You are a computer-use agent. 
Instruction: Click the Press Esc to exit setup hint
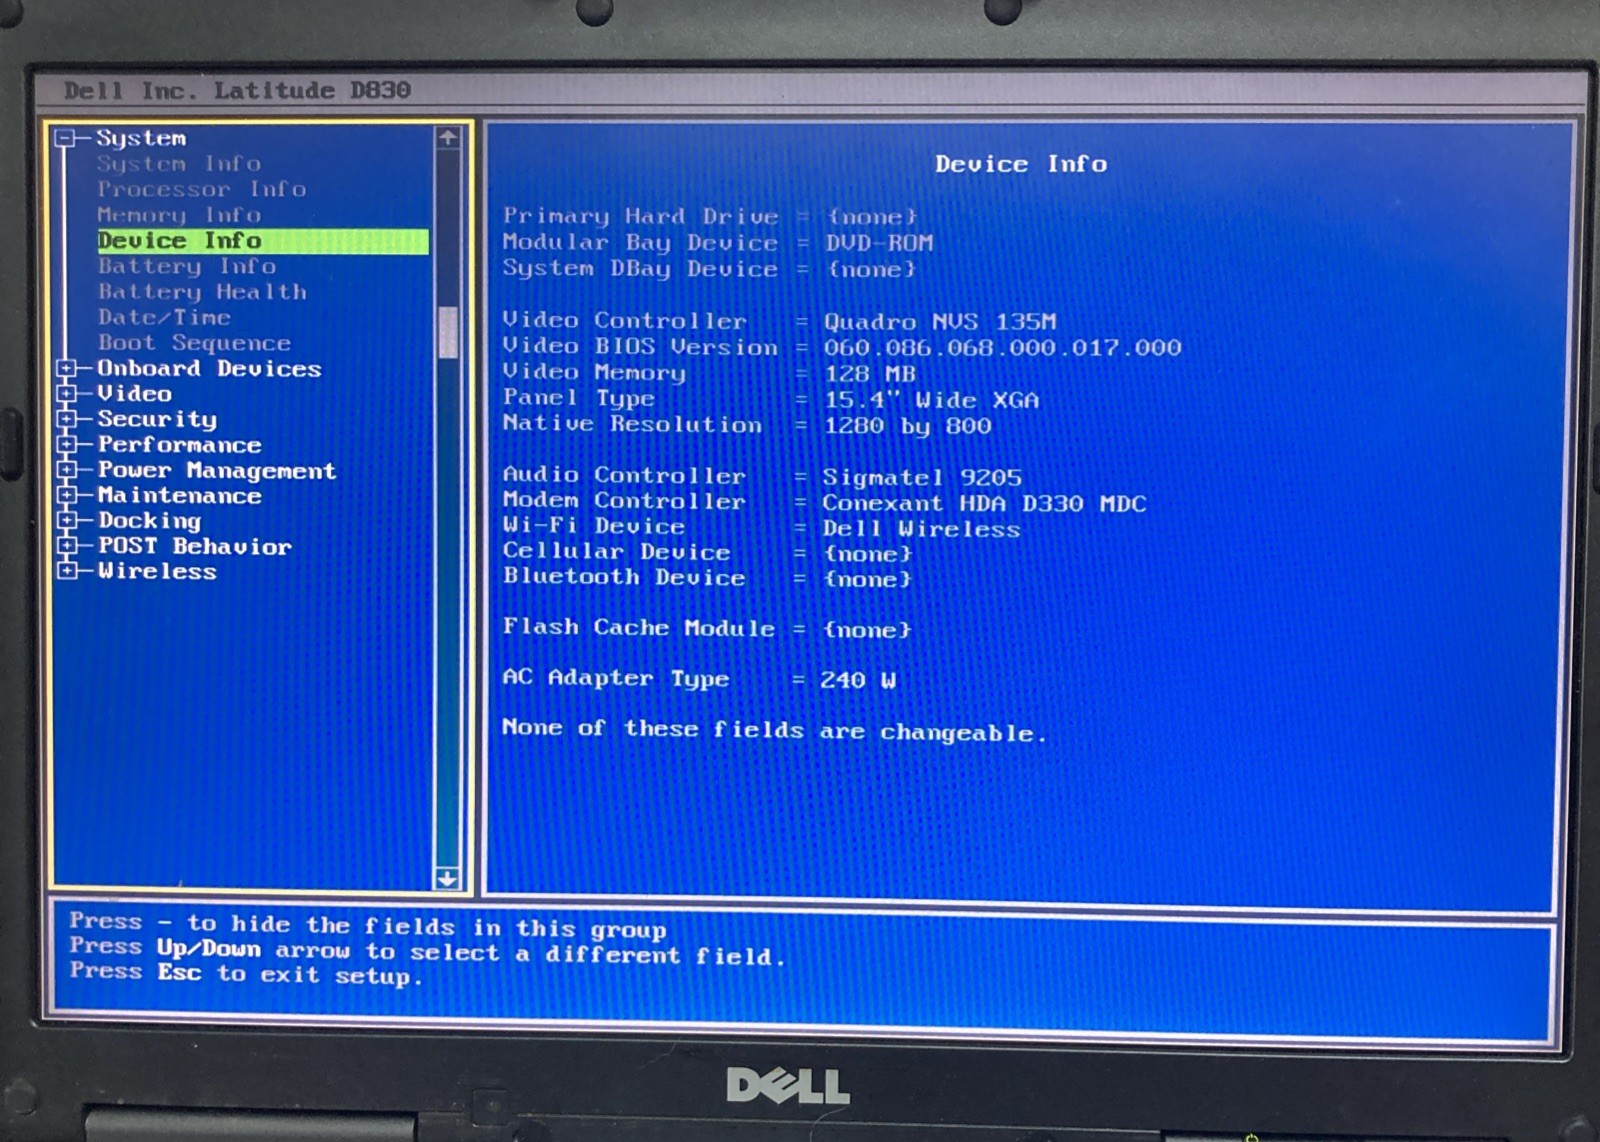pyautogui.click(x=246, y=973)
